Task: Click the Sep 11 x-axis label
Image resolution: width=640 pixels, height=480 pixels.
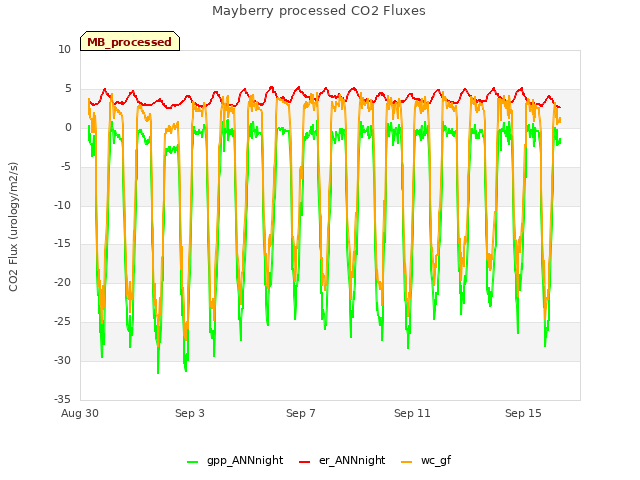Action: click(x=412, y=413)
